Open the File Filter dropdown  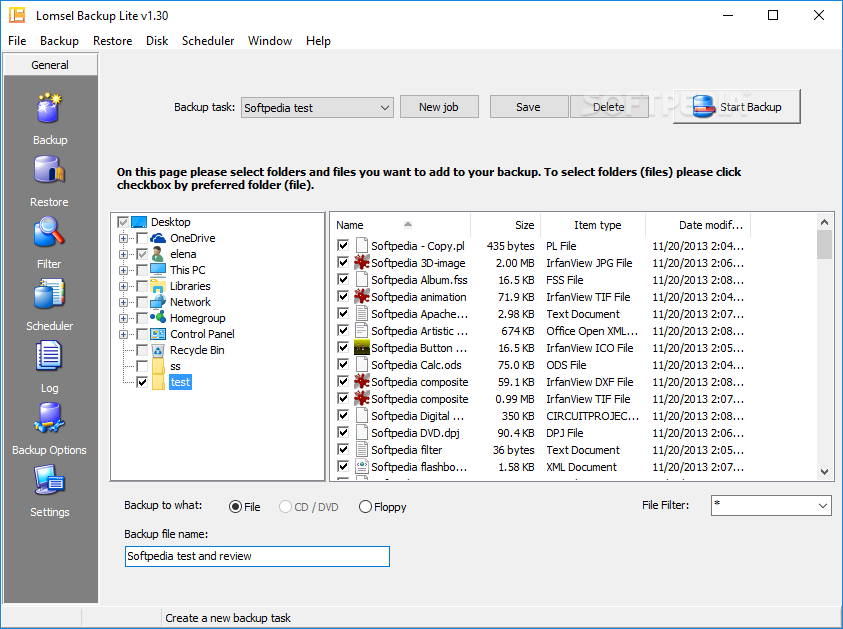click(771, 505)
